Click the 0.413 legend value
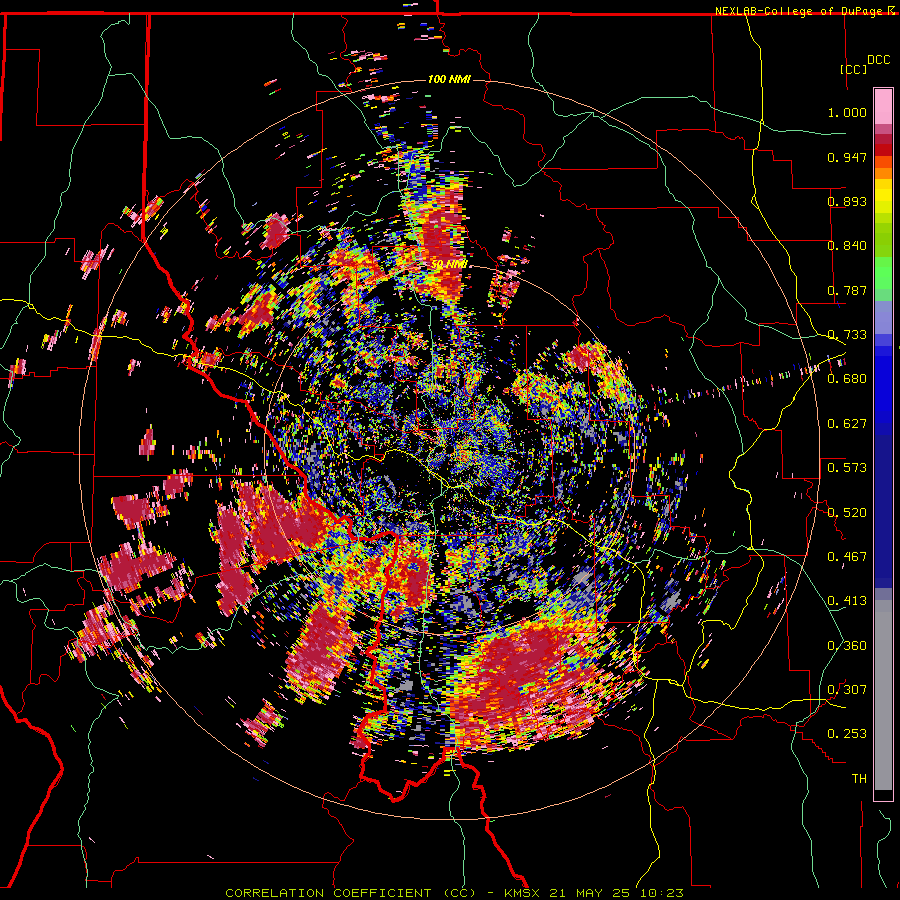The image size is (900, 900). pos(847,601)
